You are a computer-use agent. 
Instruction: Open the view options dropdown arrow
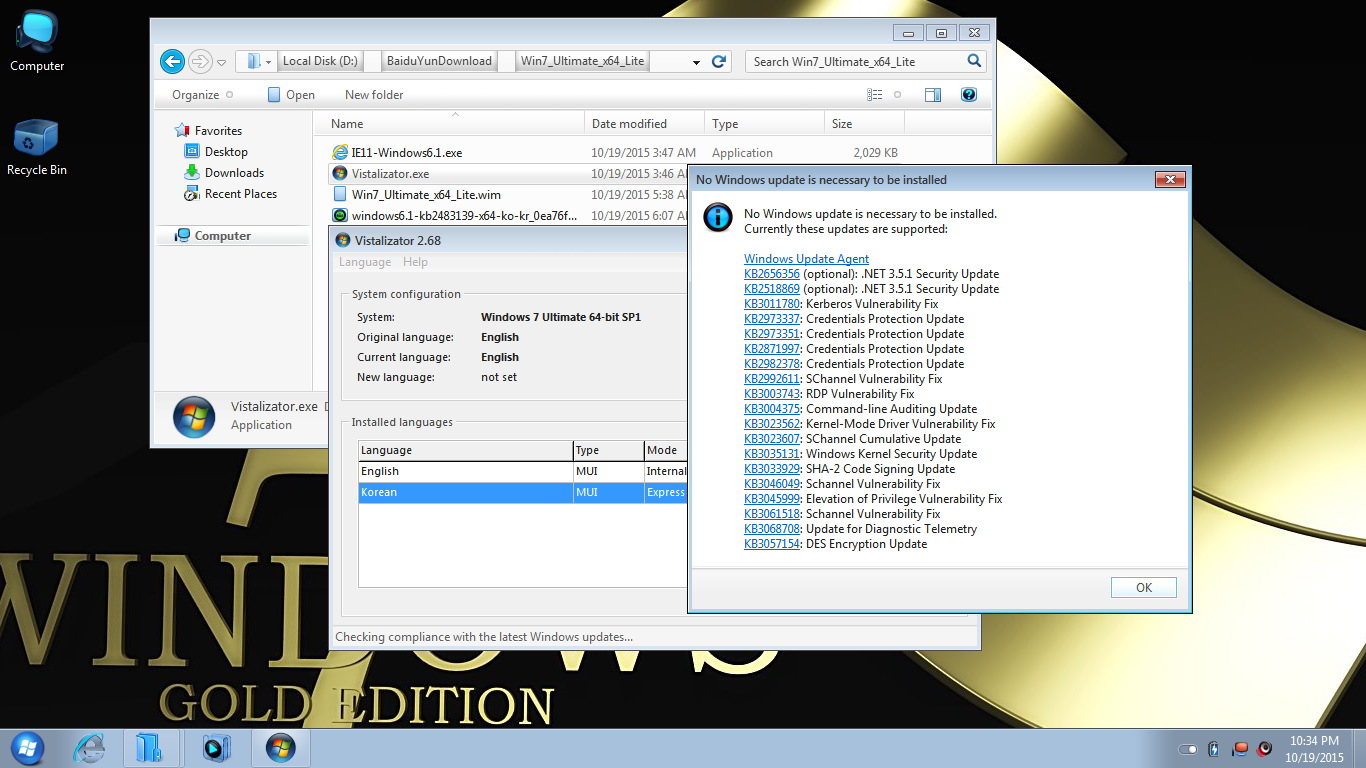point(897,95)
